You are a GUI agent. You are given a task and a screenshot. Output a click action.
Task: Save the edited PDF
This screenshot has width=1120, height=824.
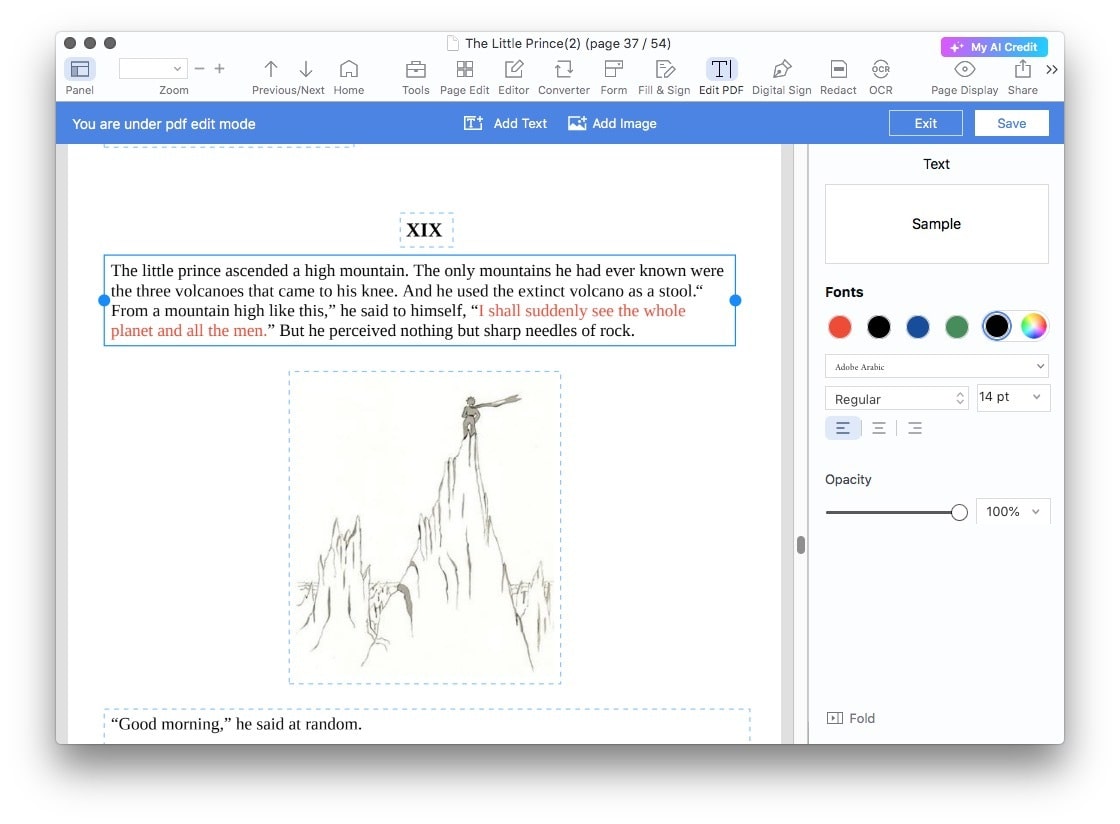(x=1011, y=124)
